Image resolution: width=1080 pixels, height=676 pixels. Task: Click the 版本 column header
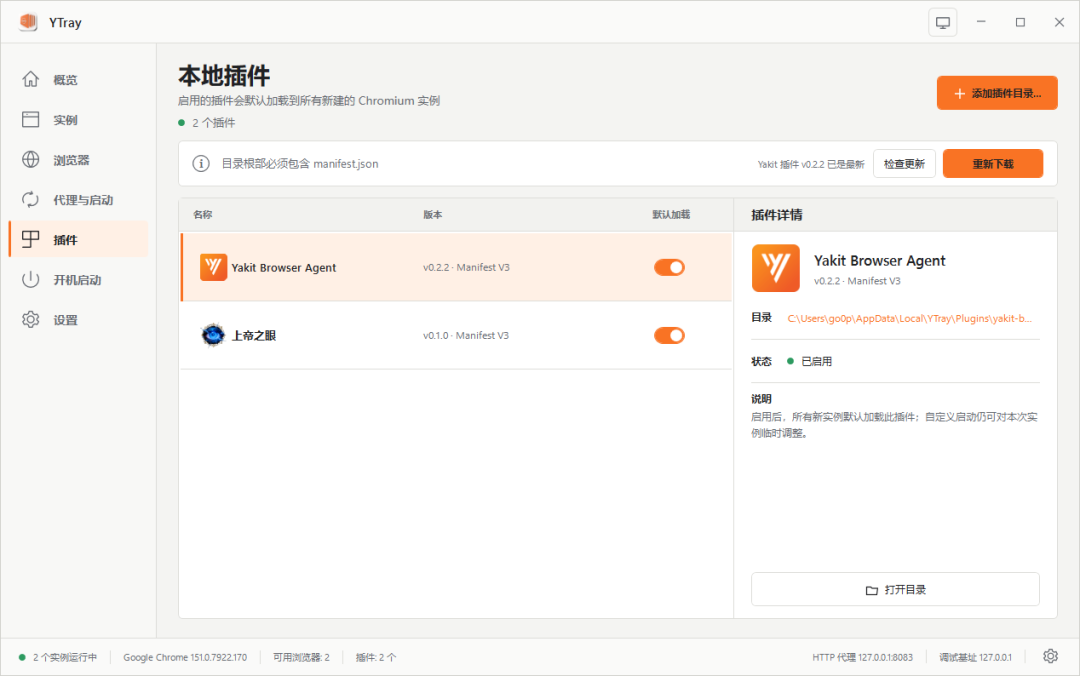tap(433, 214)
